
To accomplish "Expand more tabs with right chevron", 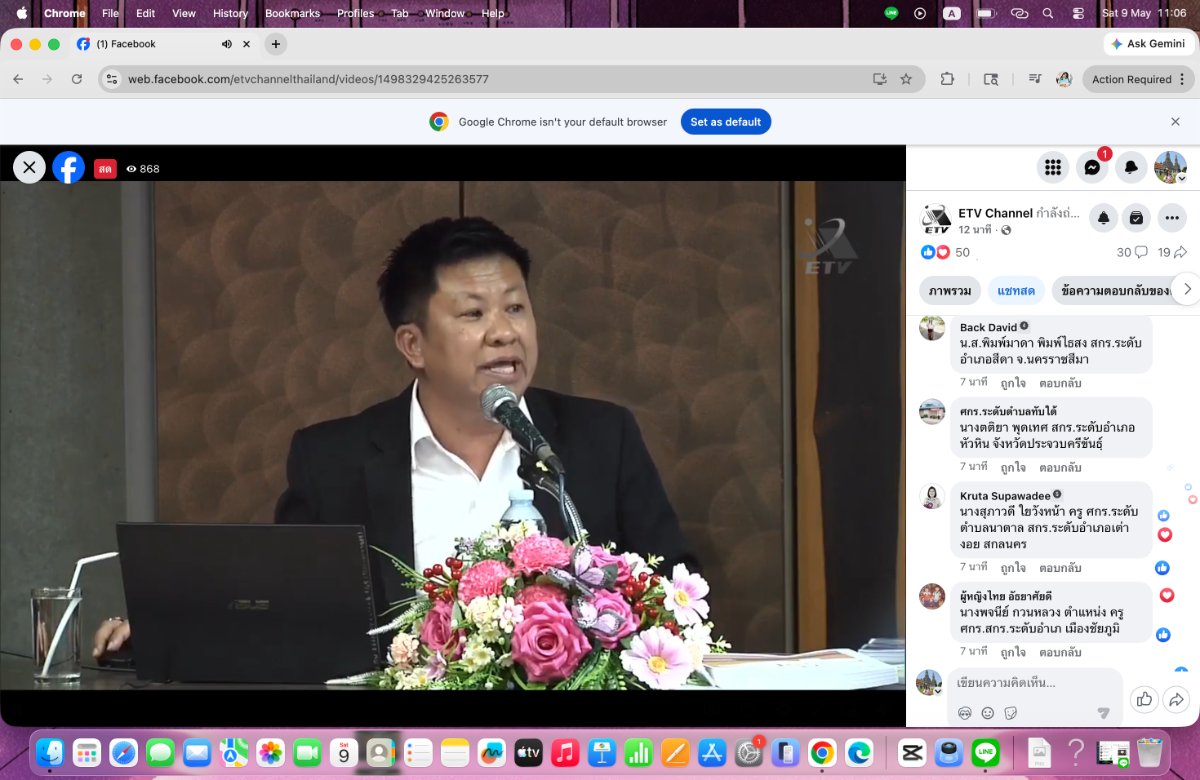I will click(x=1186, y=290).
